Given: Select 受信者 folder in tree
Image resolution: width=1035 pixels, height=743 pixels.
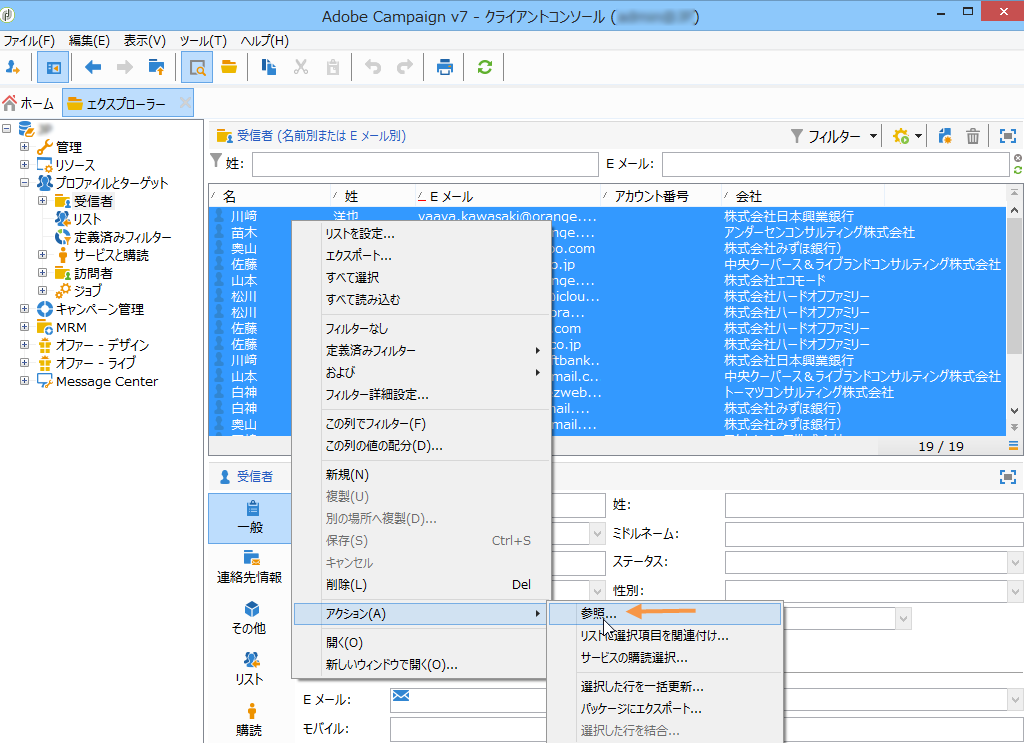Looking at the screenshot, I should tap(84, 201).
